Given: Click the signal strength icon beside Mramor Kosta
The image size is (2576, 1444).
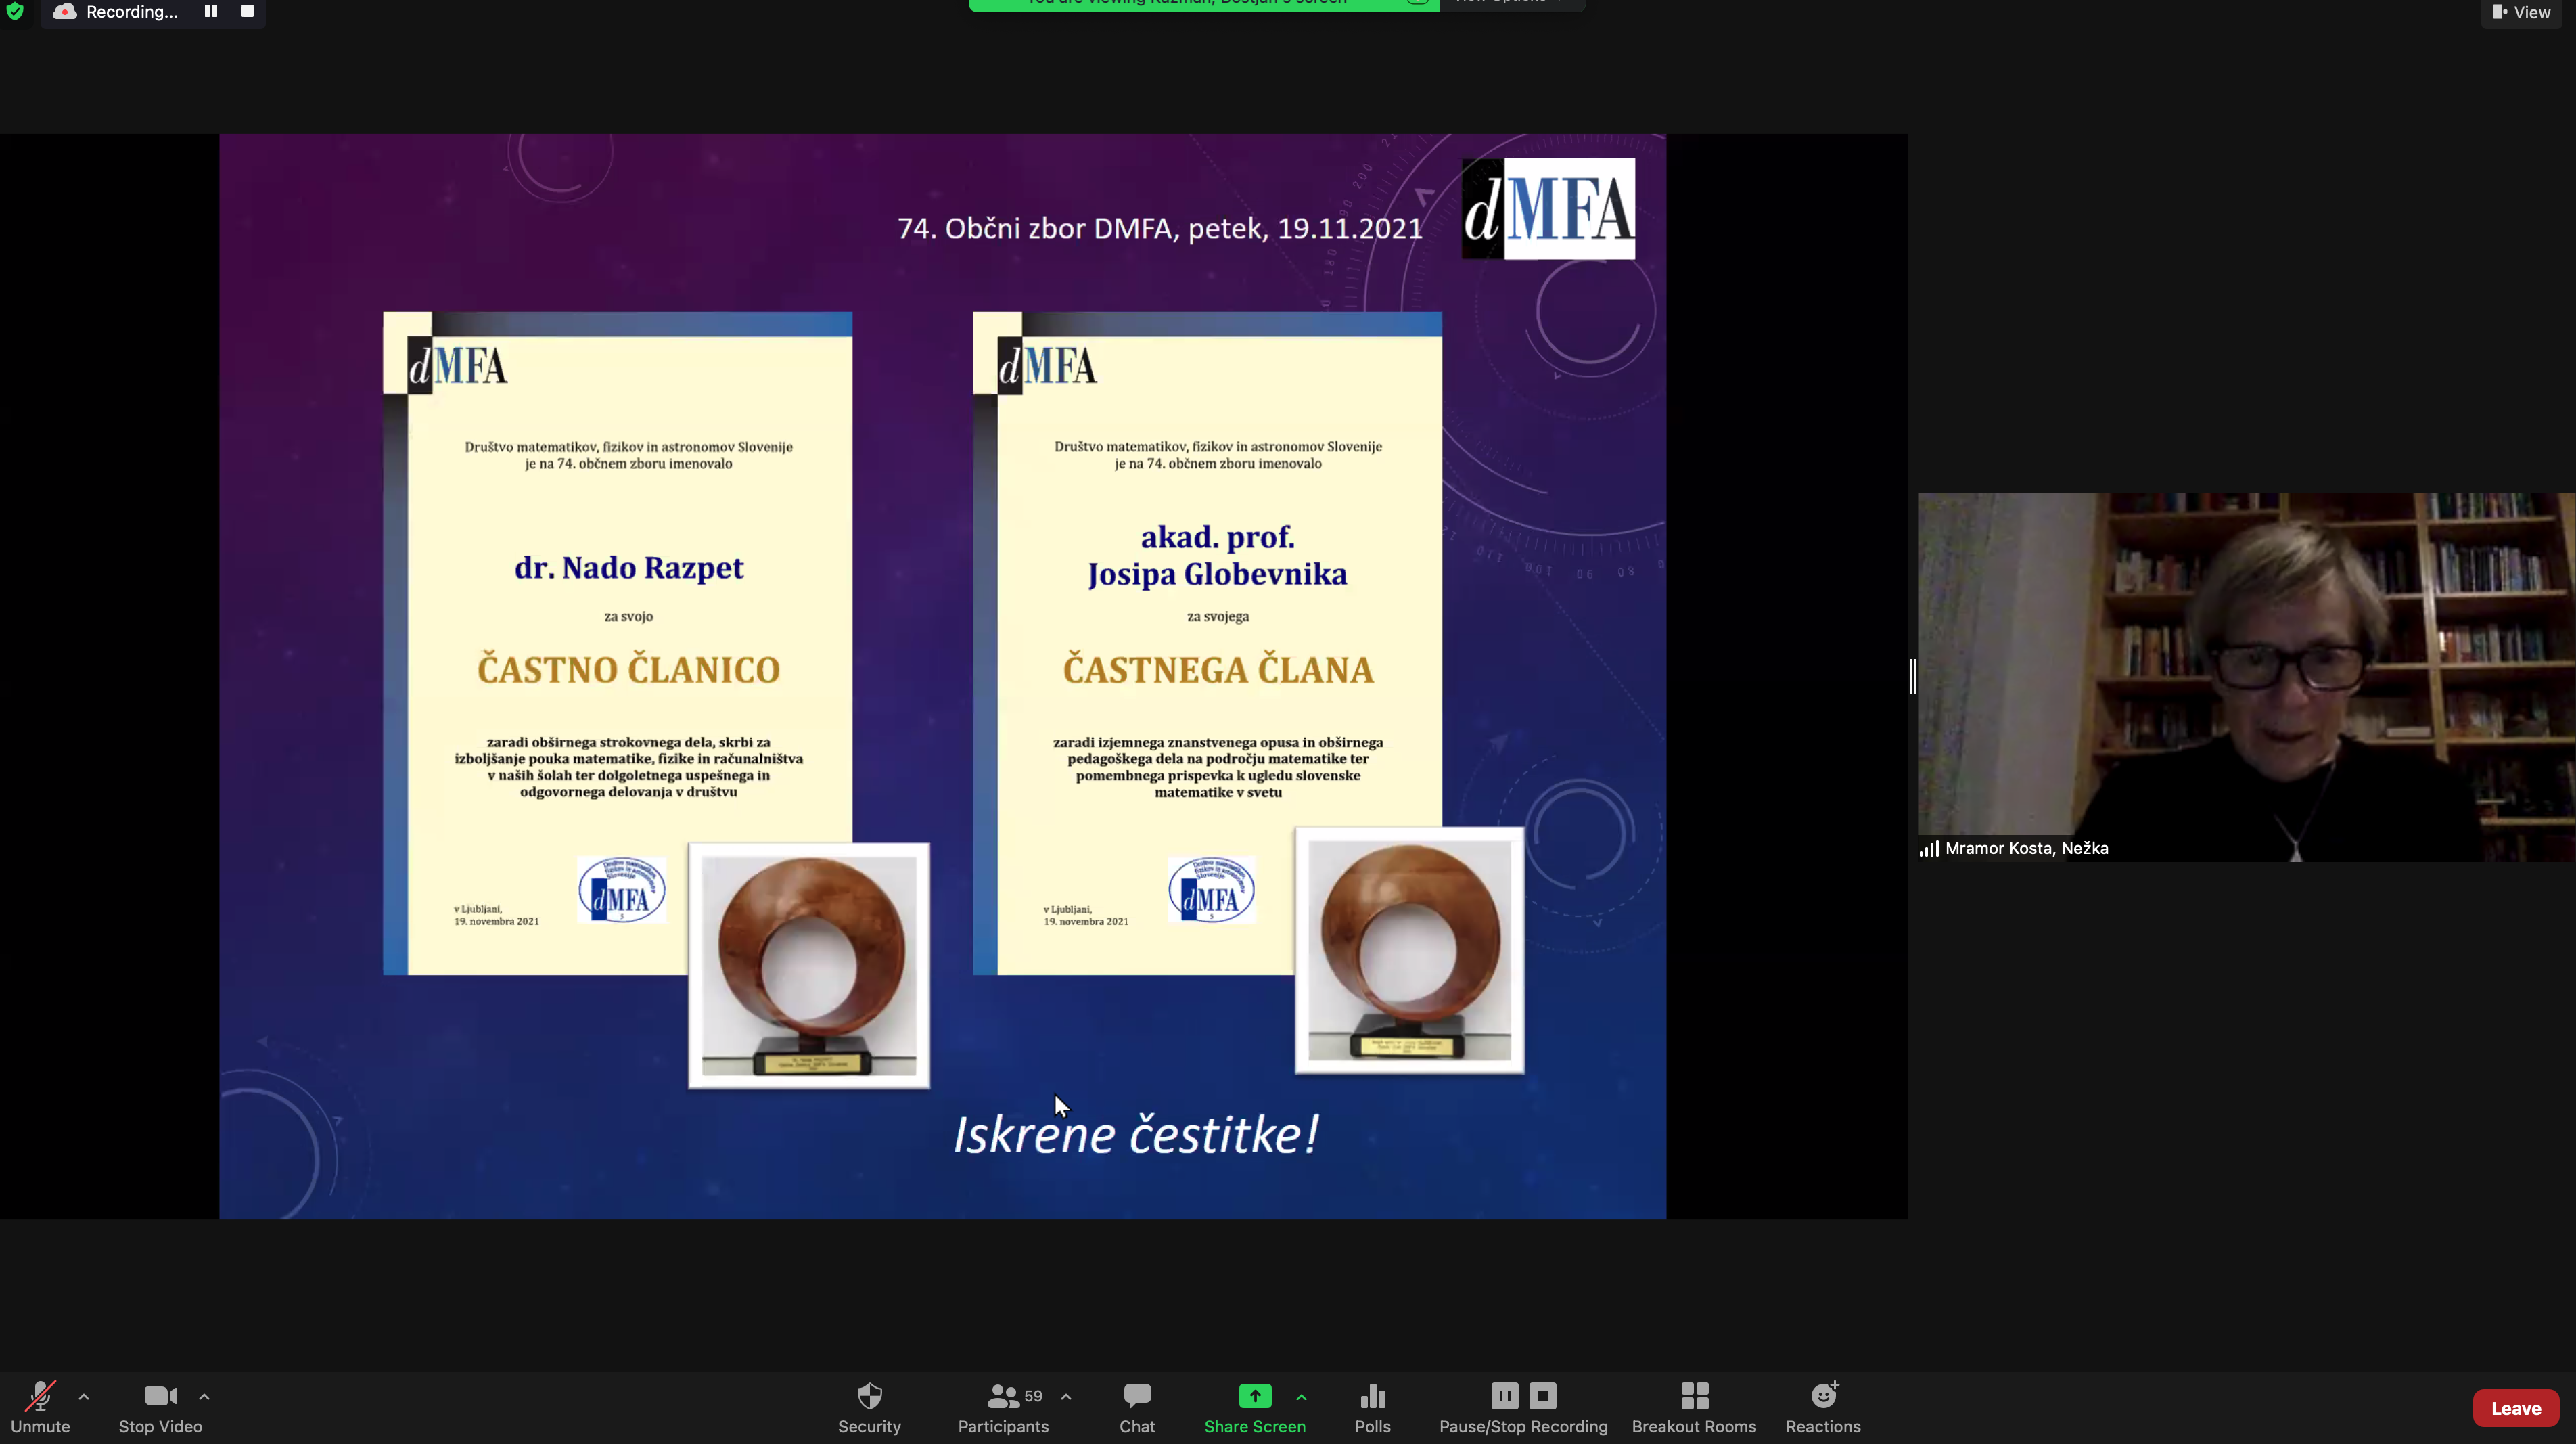Looking at the screenshot, I should (x=1929, y=848).
